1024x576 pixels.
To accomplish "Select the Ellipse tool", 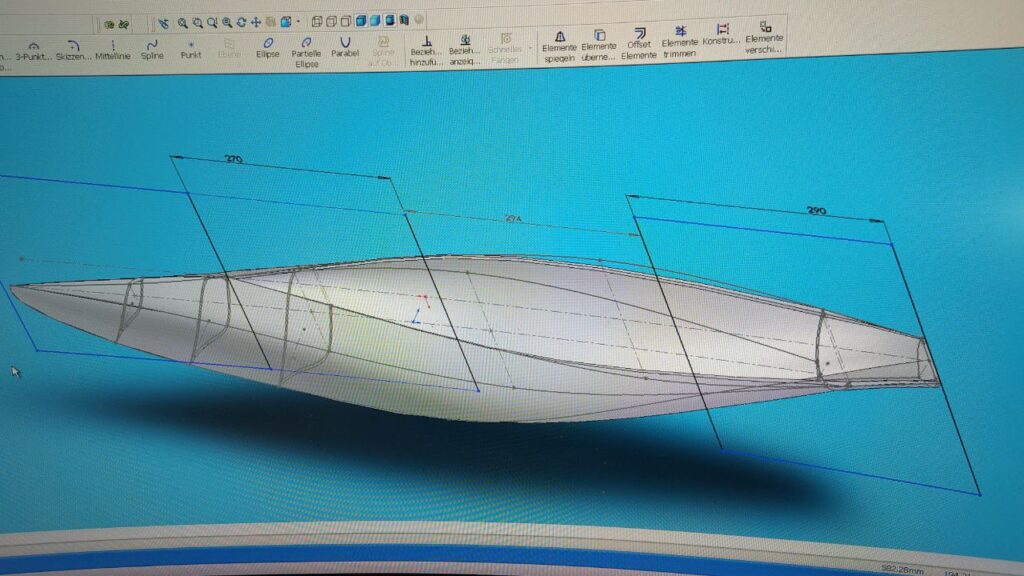I will 268,48.
